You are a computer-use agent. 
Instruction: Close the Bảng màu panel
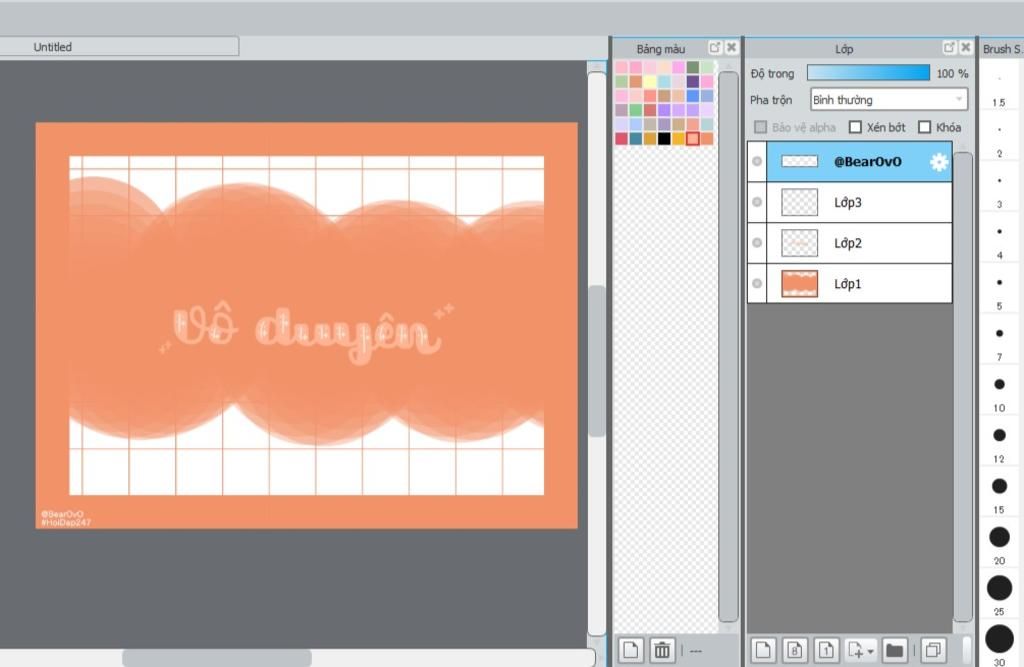pos(731,48)
